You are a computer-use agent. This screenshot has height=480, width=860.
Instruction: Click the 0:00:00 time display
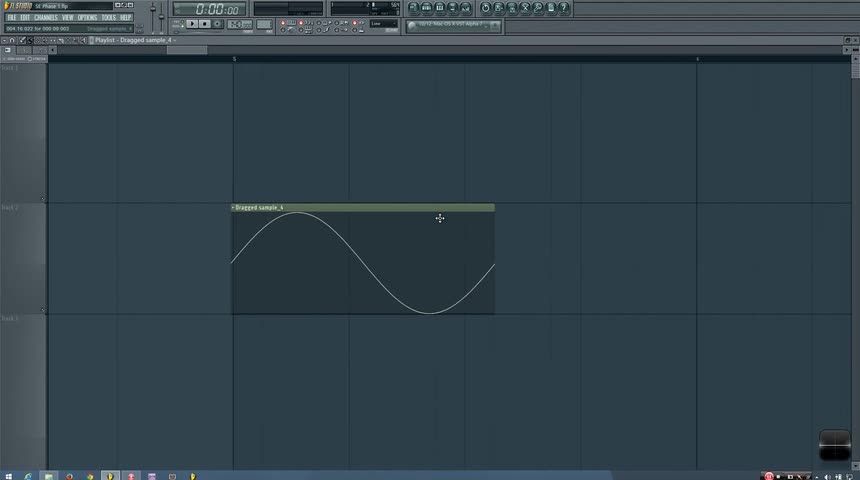(210, 9)
